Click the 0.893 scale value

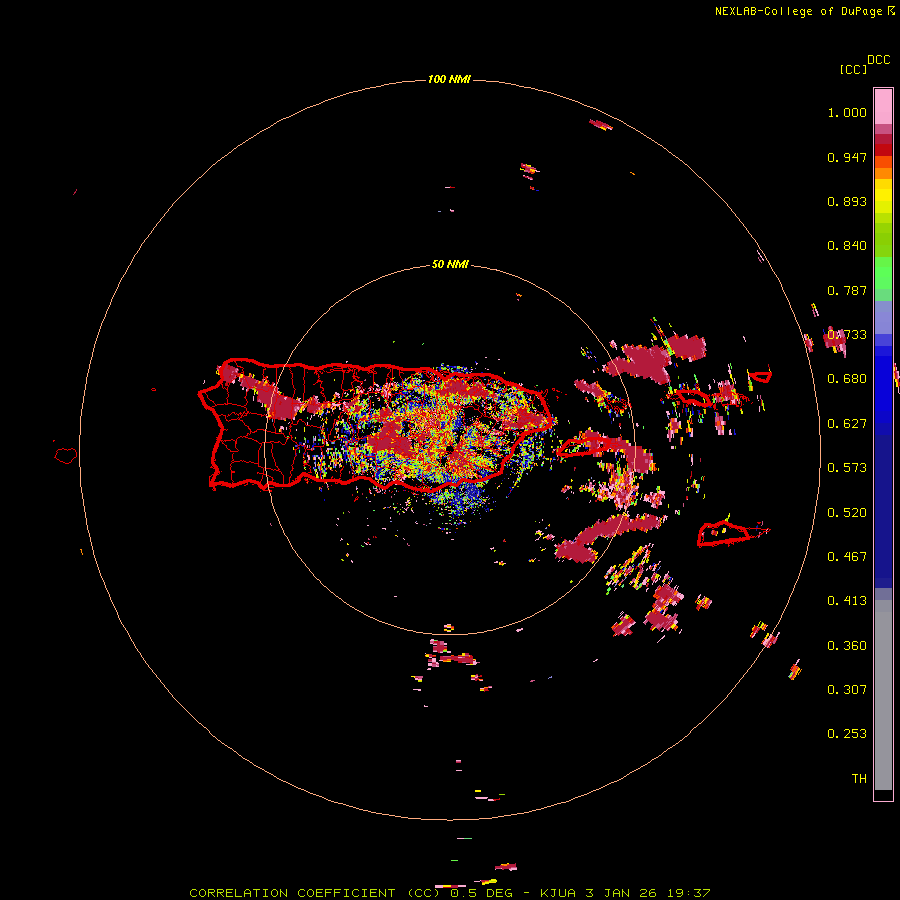point(847,201)
